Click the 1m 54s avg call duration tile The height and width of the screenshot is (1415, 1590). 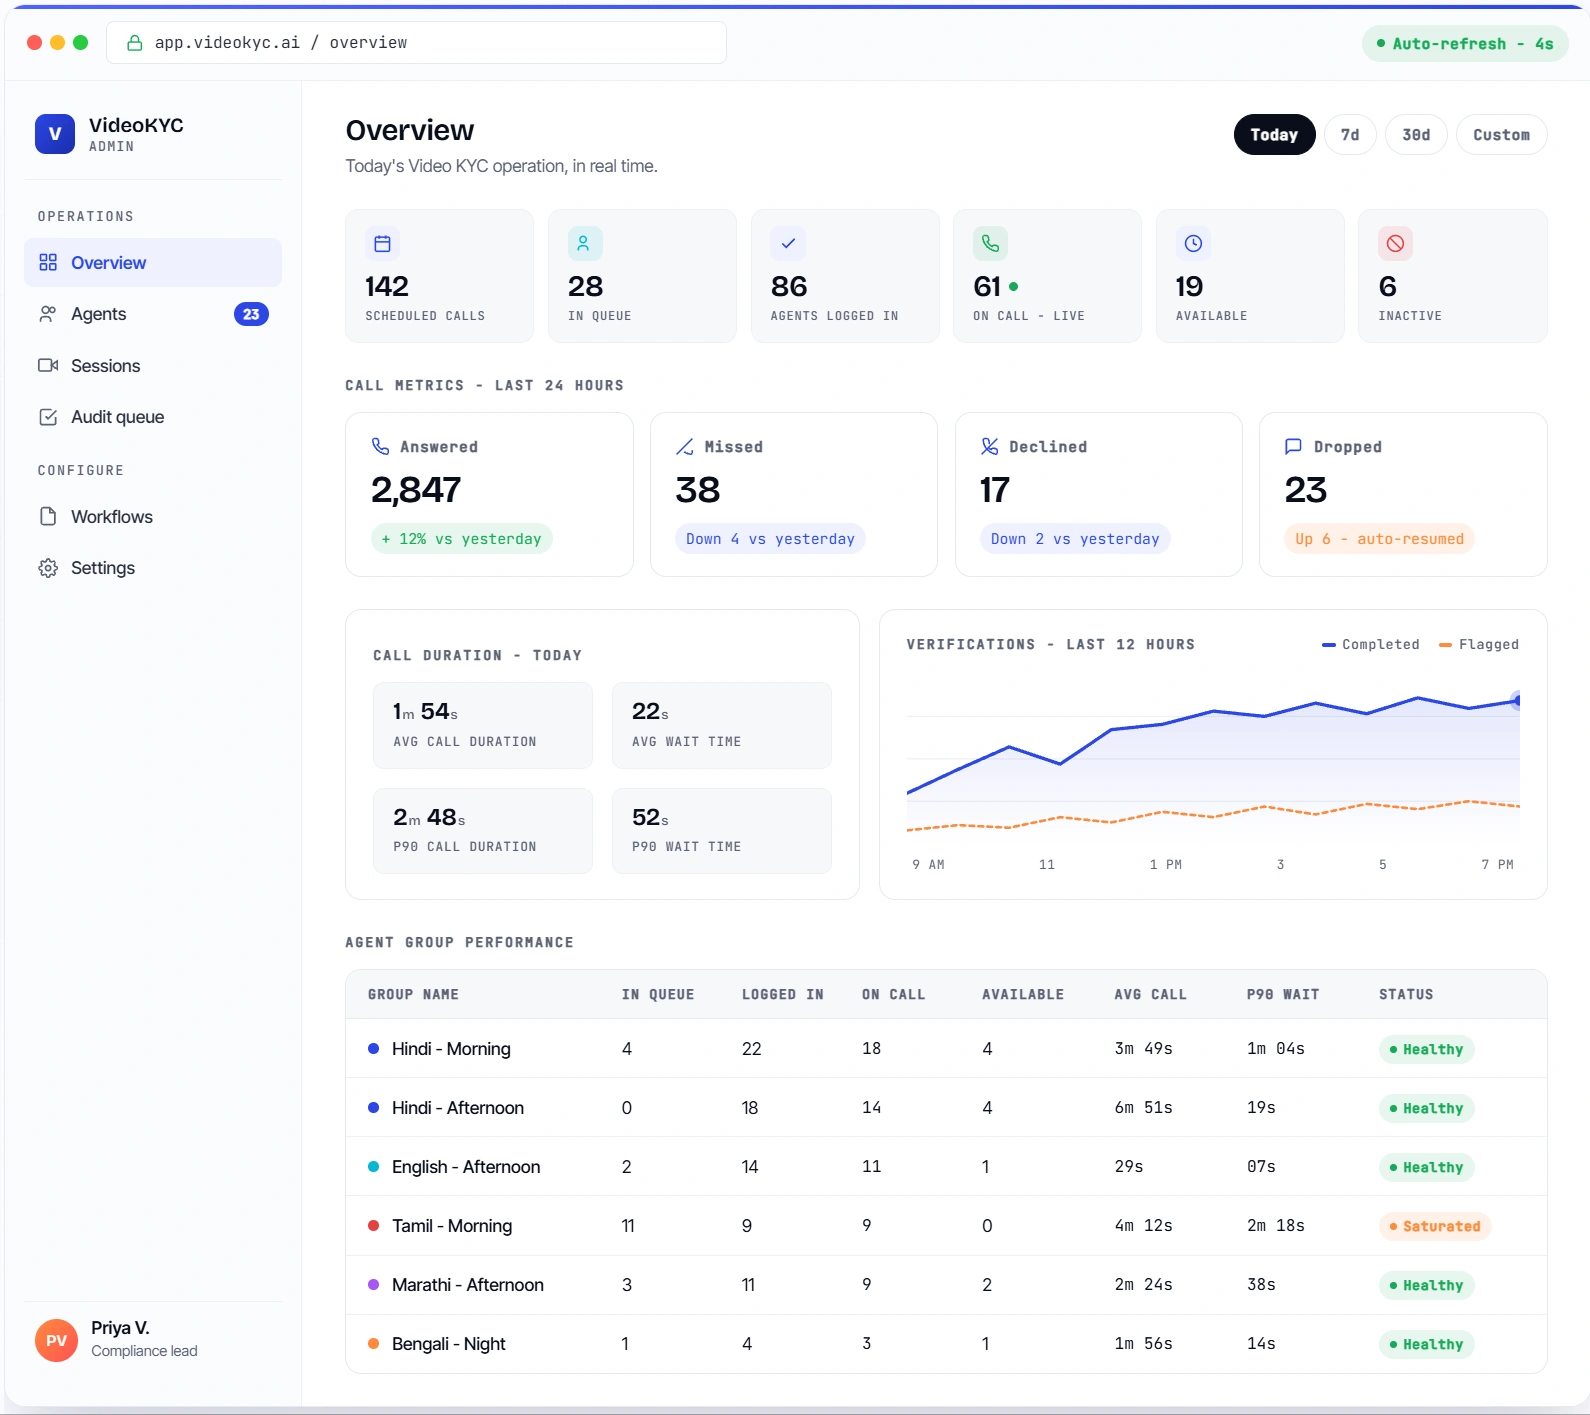point(483,726)
